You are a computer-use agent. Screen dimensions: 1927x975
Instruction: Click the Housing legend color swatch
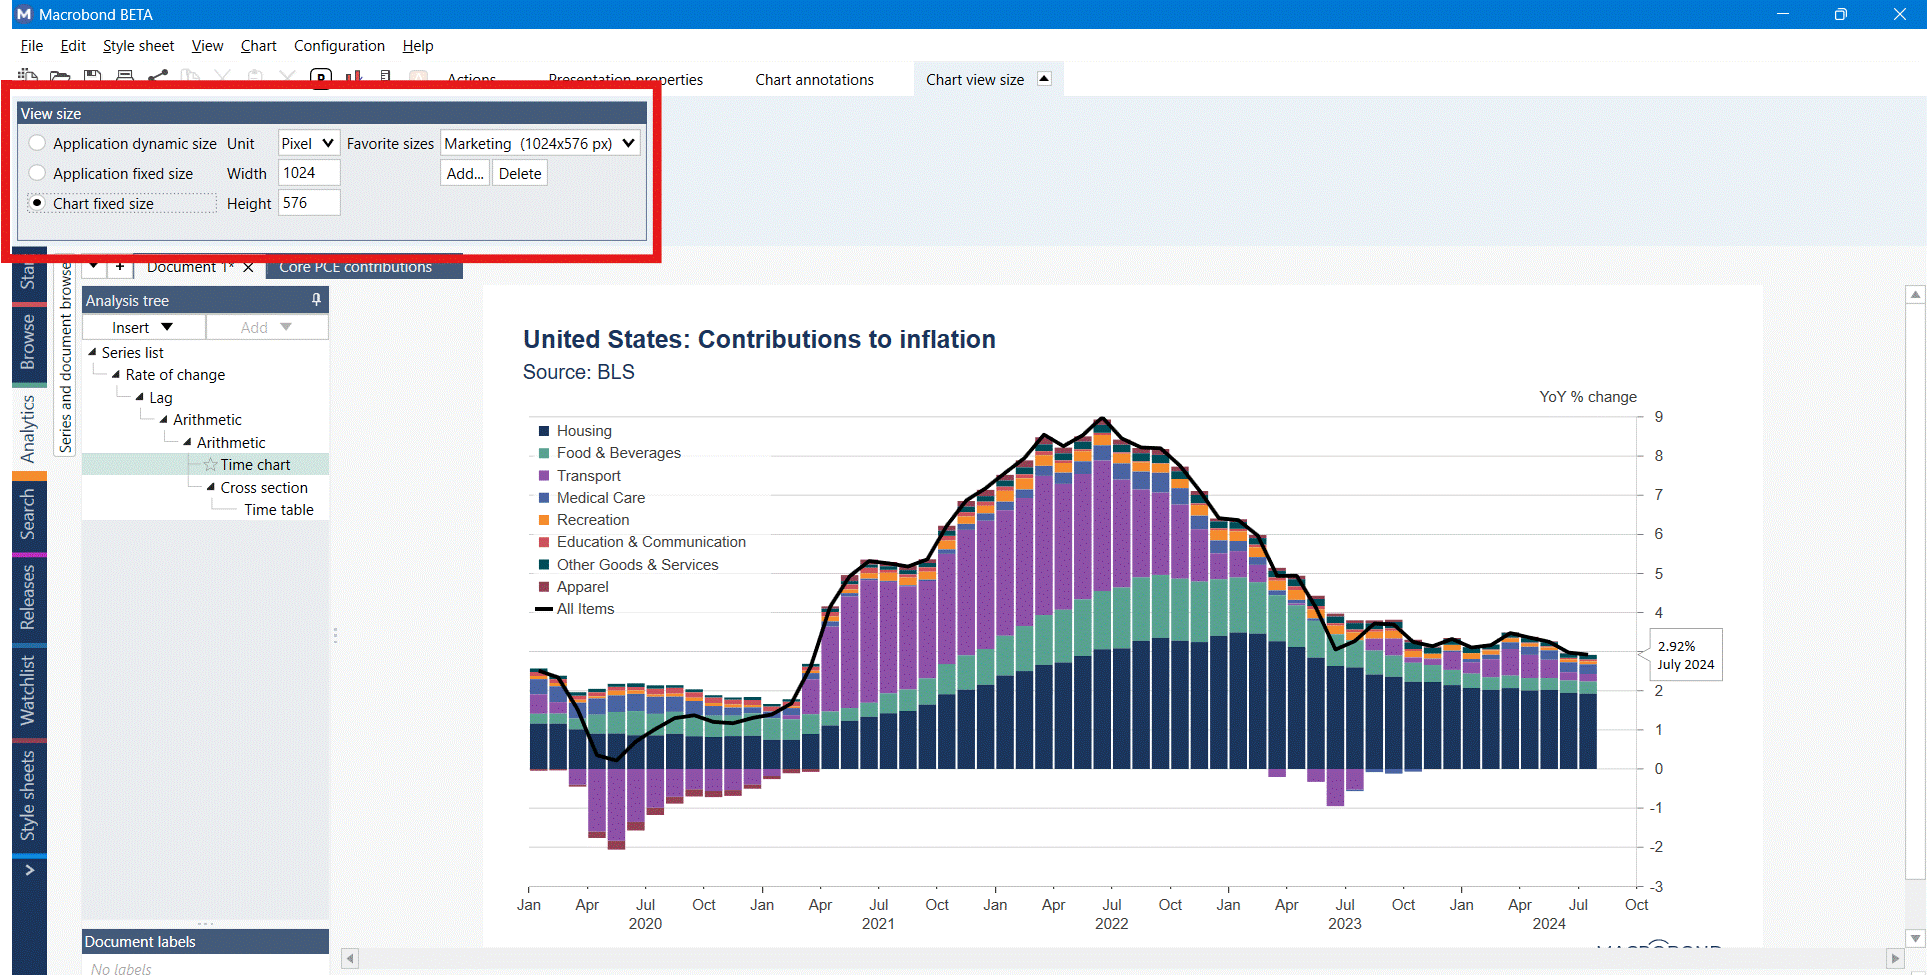click(544, 431)
